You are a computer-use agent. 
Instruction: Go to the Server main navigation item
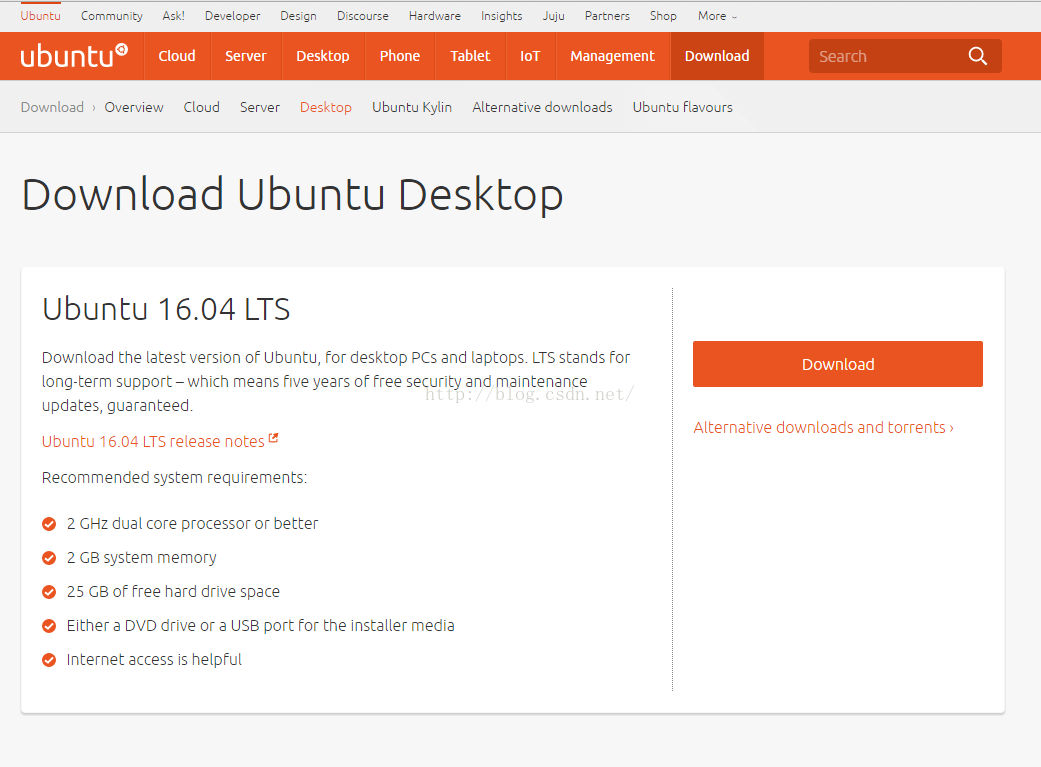click(245, 56)
